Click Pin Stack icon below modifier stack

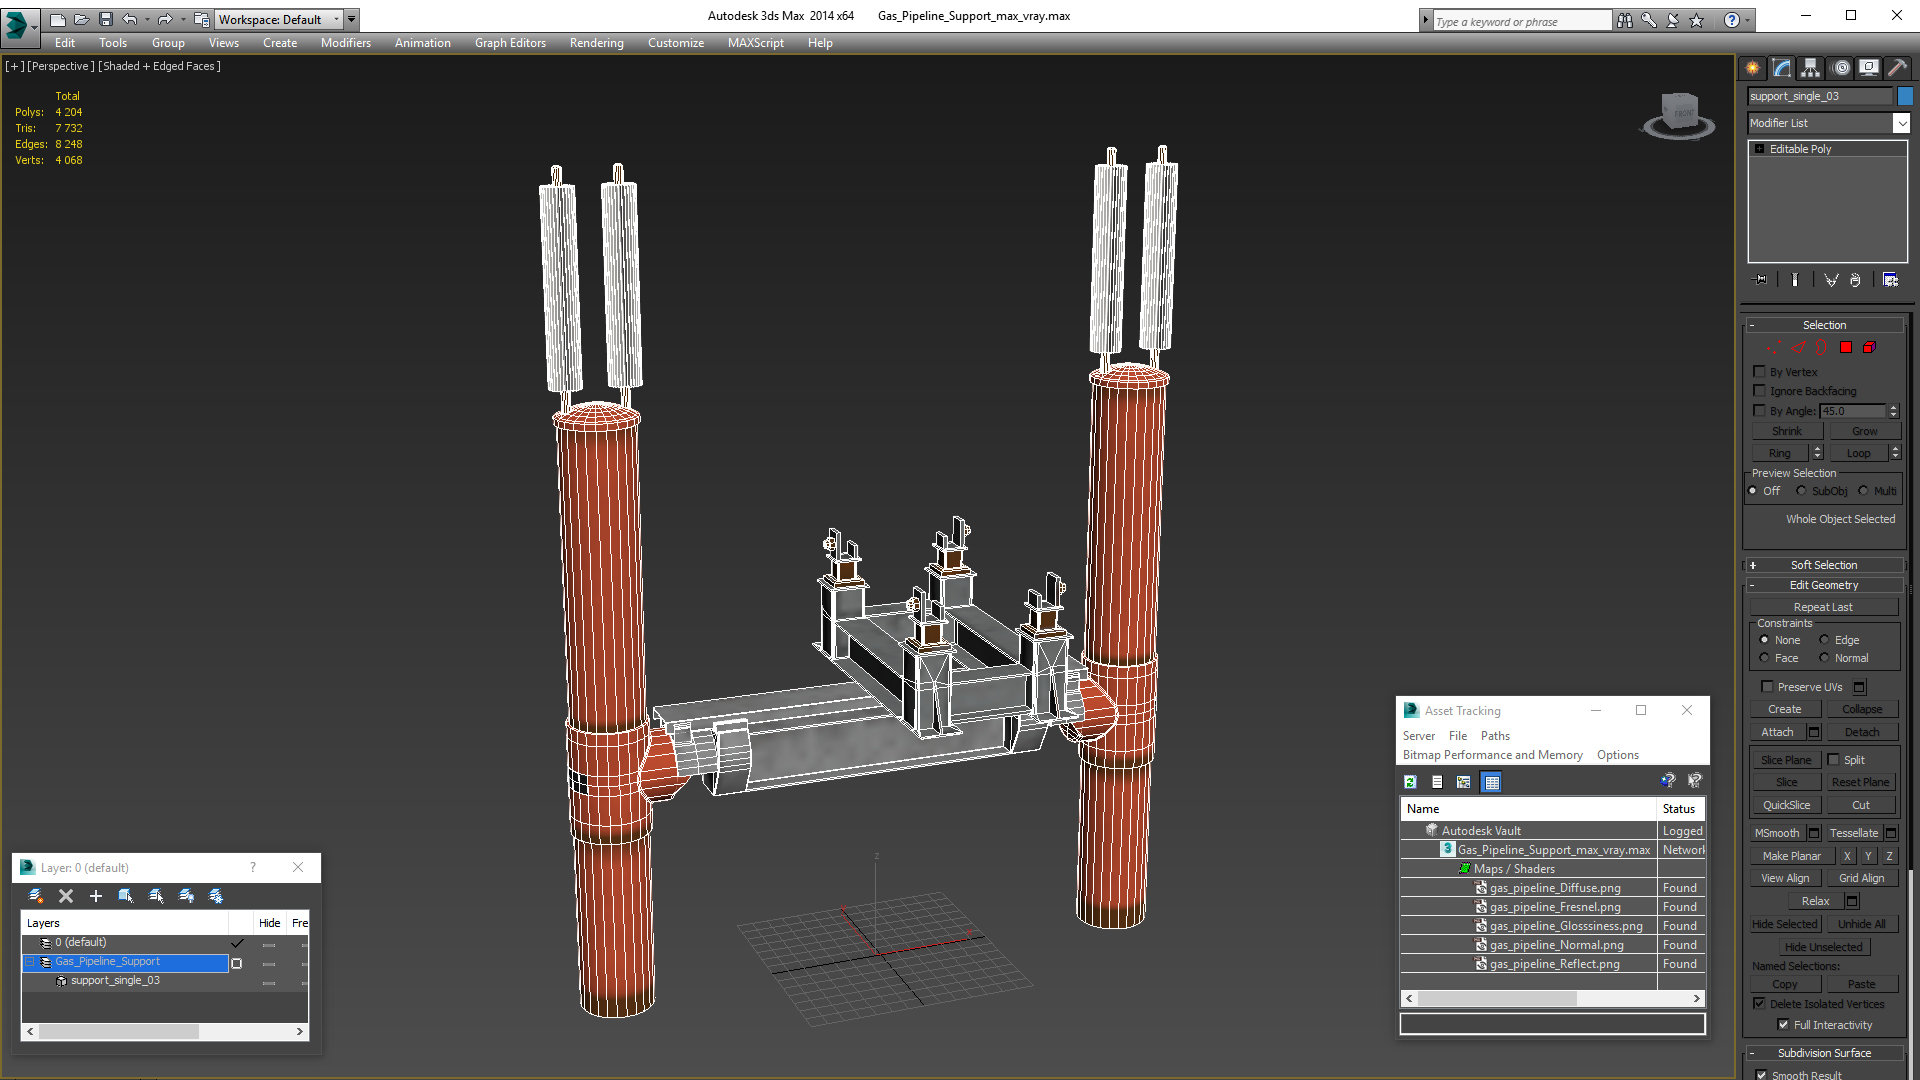tap(1761, 280)
